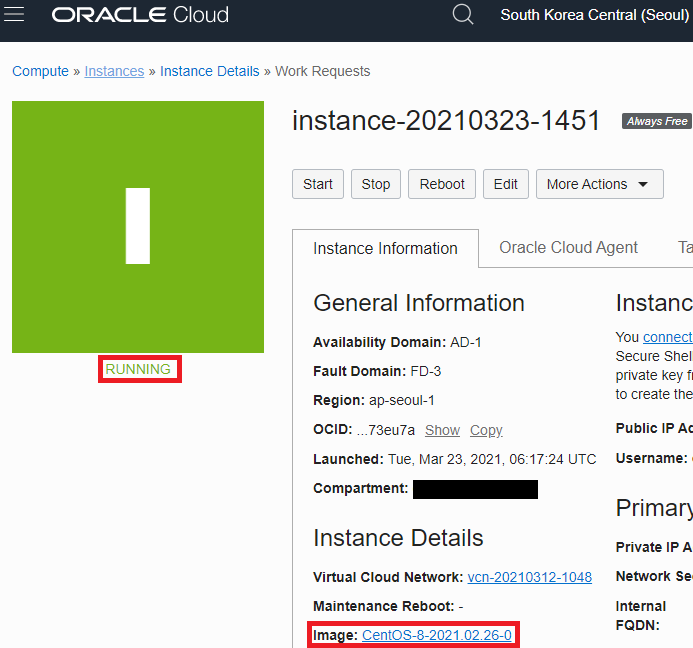Click the Maintenance Reboot field
693x648 pixels.
coord(388,606)
